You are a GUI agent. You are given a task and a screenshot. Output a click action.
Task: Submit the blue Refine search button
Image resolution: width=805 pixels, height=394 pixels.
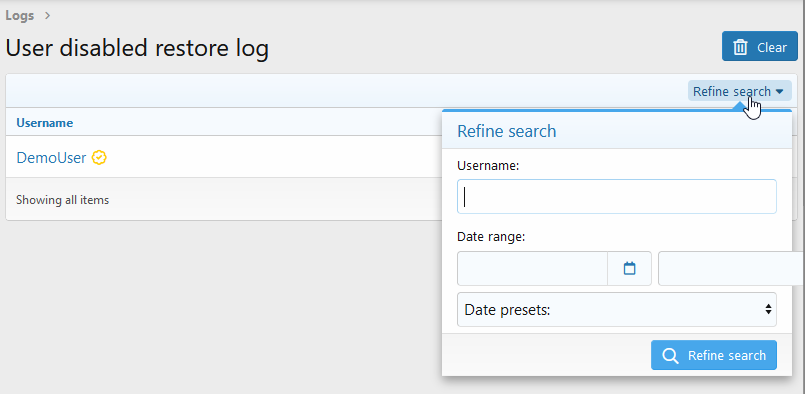714,355
